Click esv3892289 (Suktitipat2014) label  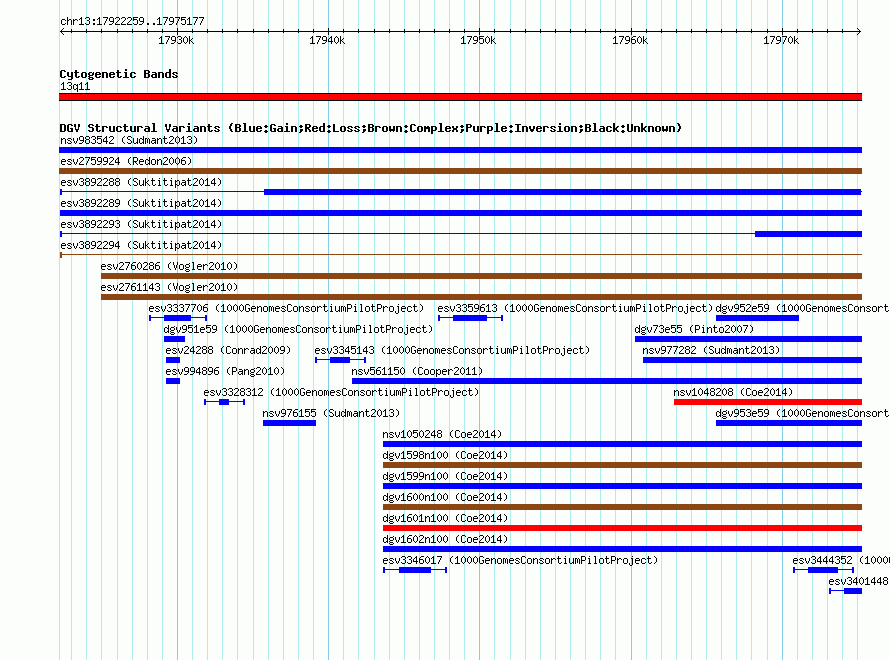[141, 203]
